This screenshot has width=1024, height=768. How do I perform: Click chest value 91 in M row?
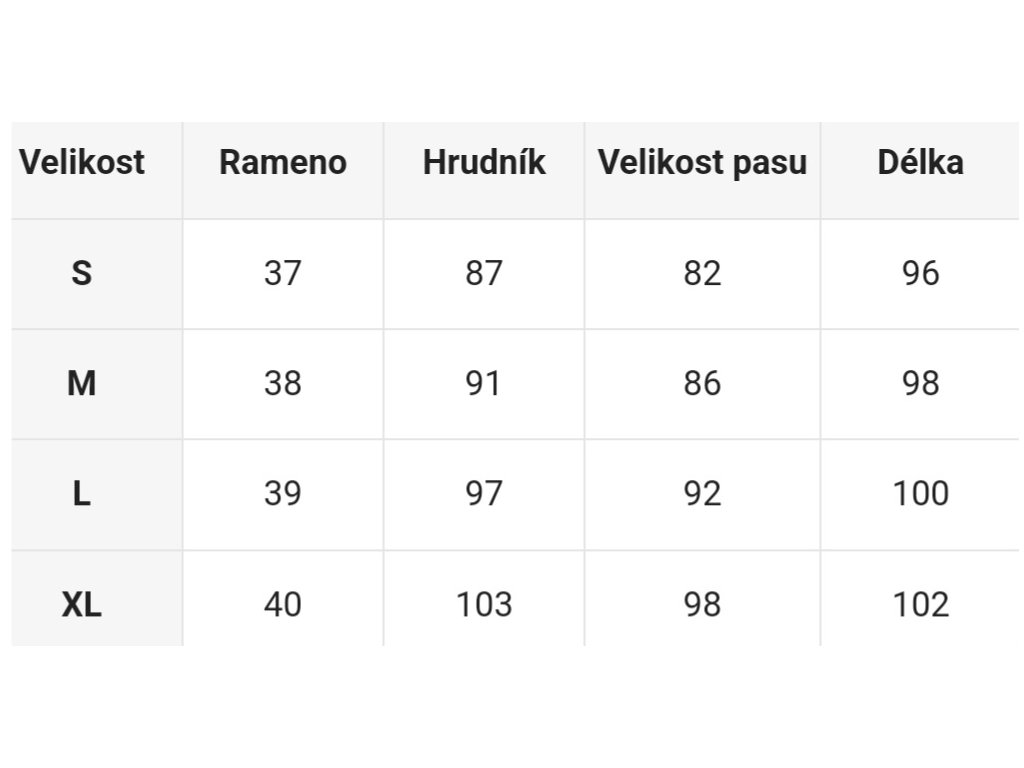click(x=483, y=383)
